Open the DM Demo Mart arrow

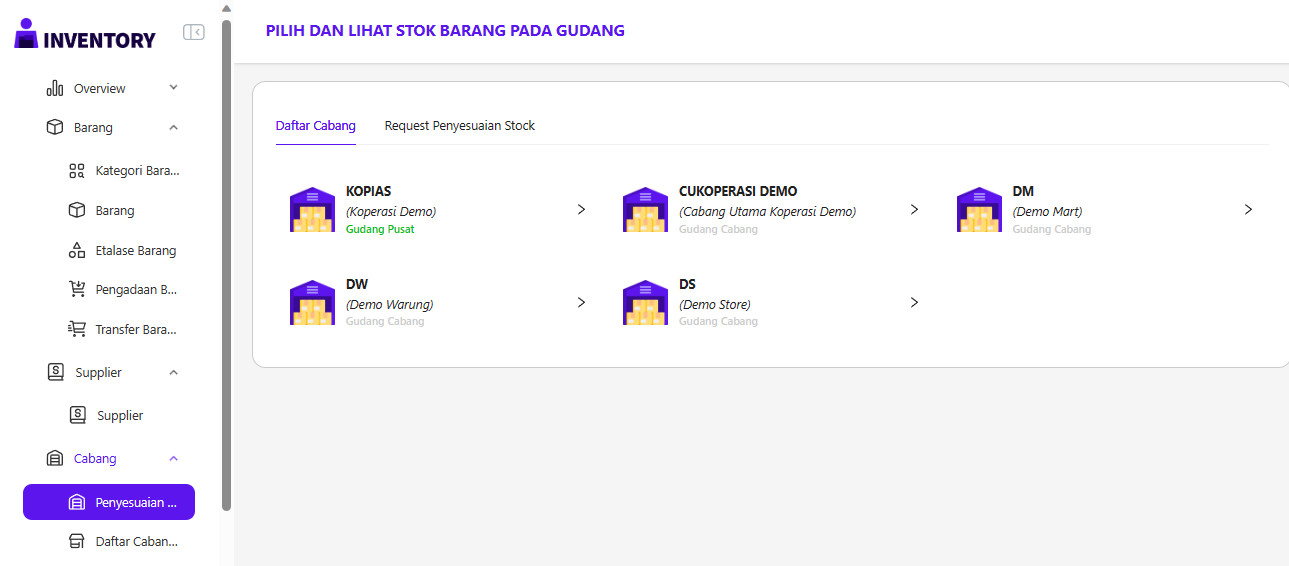pos(1248,210)
